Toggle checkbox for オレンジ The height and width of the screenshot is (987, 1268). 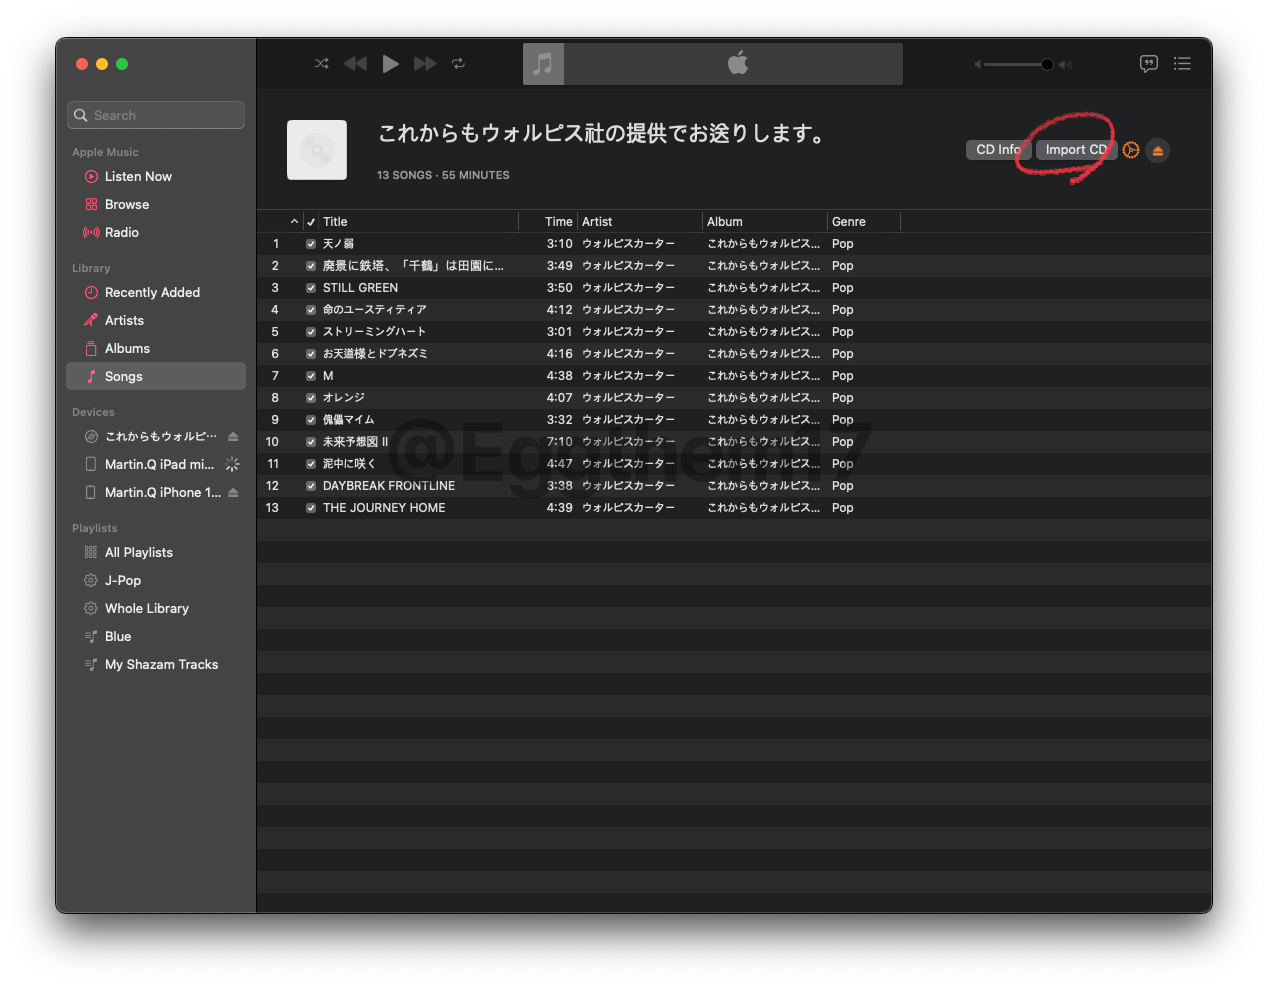(311, 398)
